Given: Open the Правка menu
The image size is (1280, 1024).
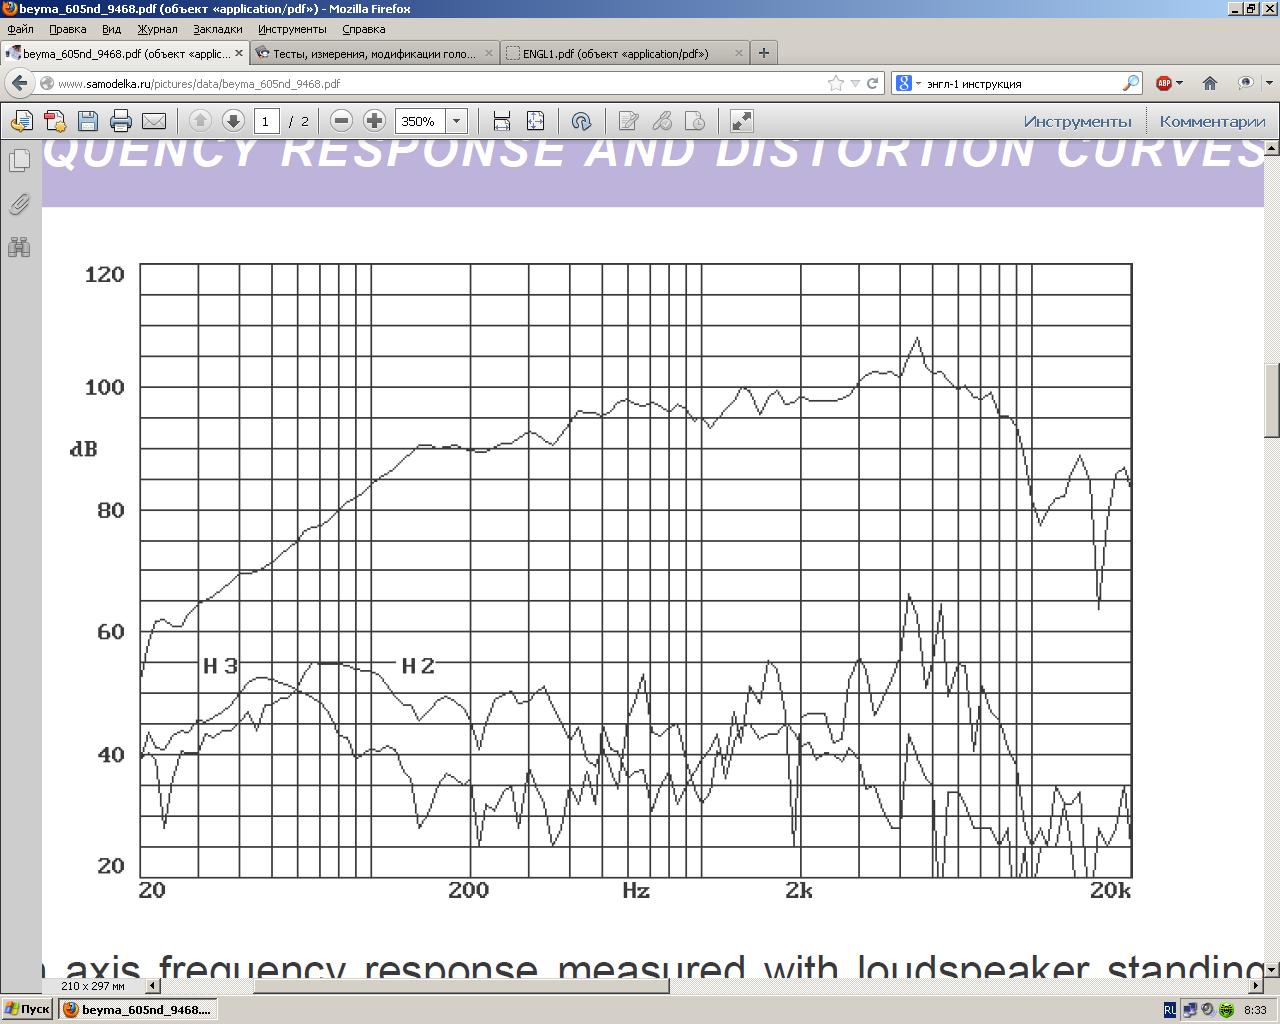Looking at the screenshot, I should [x=68, y=29].
